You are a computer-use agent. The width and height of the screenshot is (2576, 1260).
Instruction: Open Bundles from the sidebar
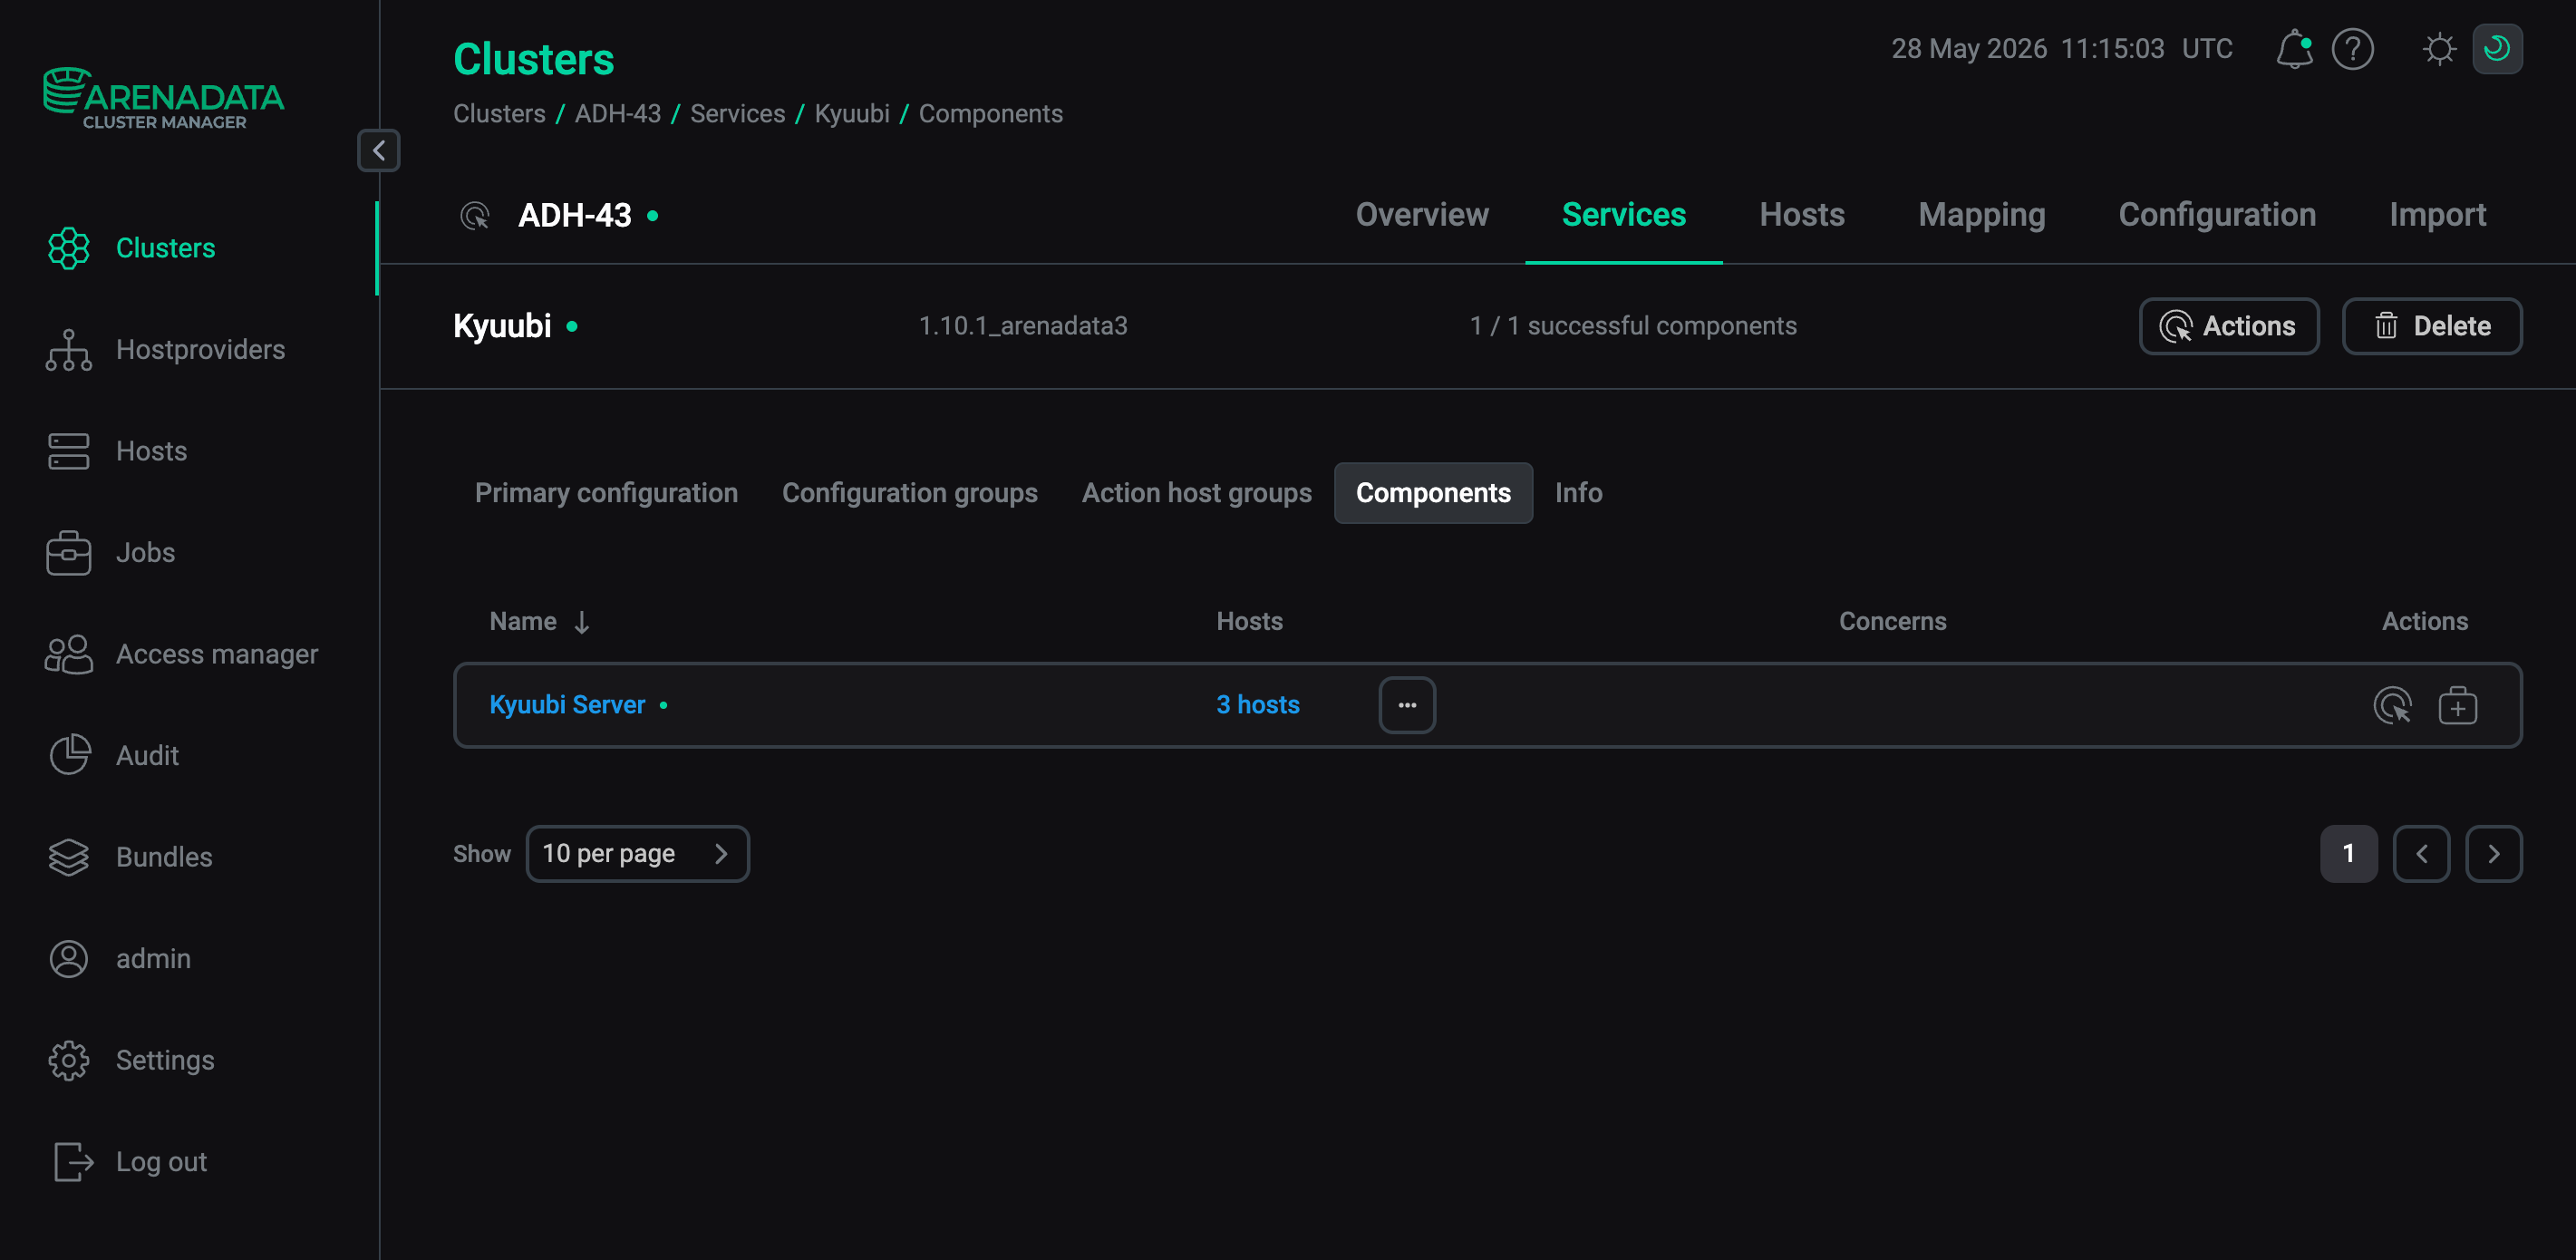pyautogui.click(x=164, y=857)
